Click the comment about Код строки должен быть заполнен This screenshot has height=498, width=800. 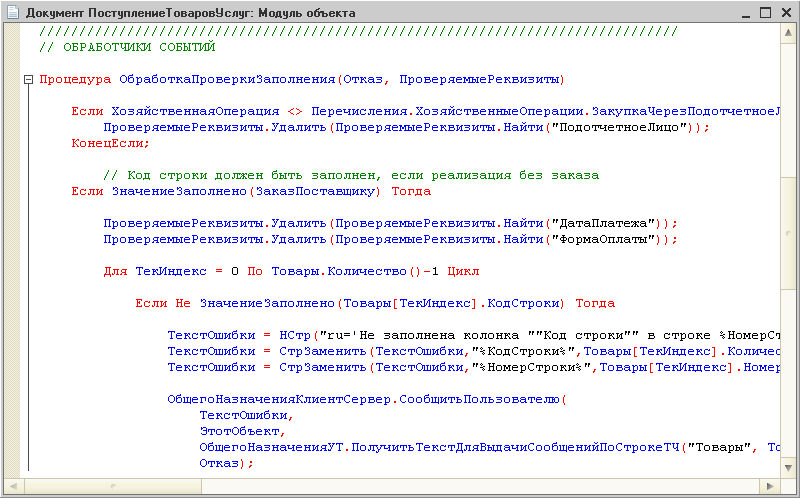point(351,176)
